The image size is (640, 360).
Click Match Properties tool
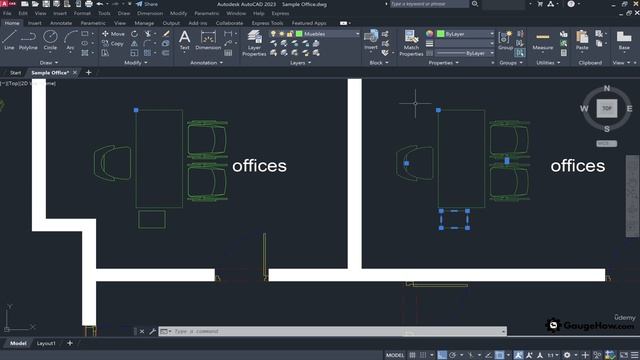tap(411, 43)
